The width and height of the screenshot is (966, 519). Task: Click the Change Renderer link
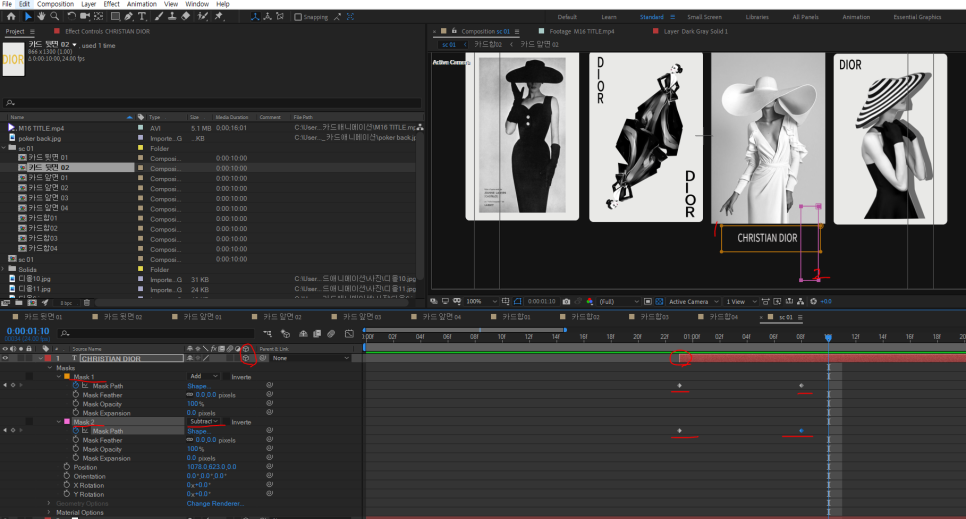coord(215,504)
